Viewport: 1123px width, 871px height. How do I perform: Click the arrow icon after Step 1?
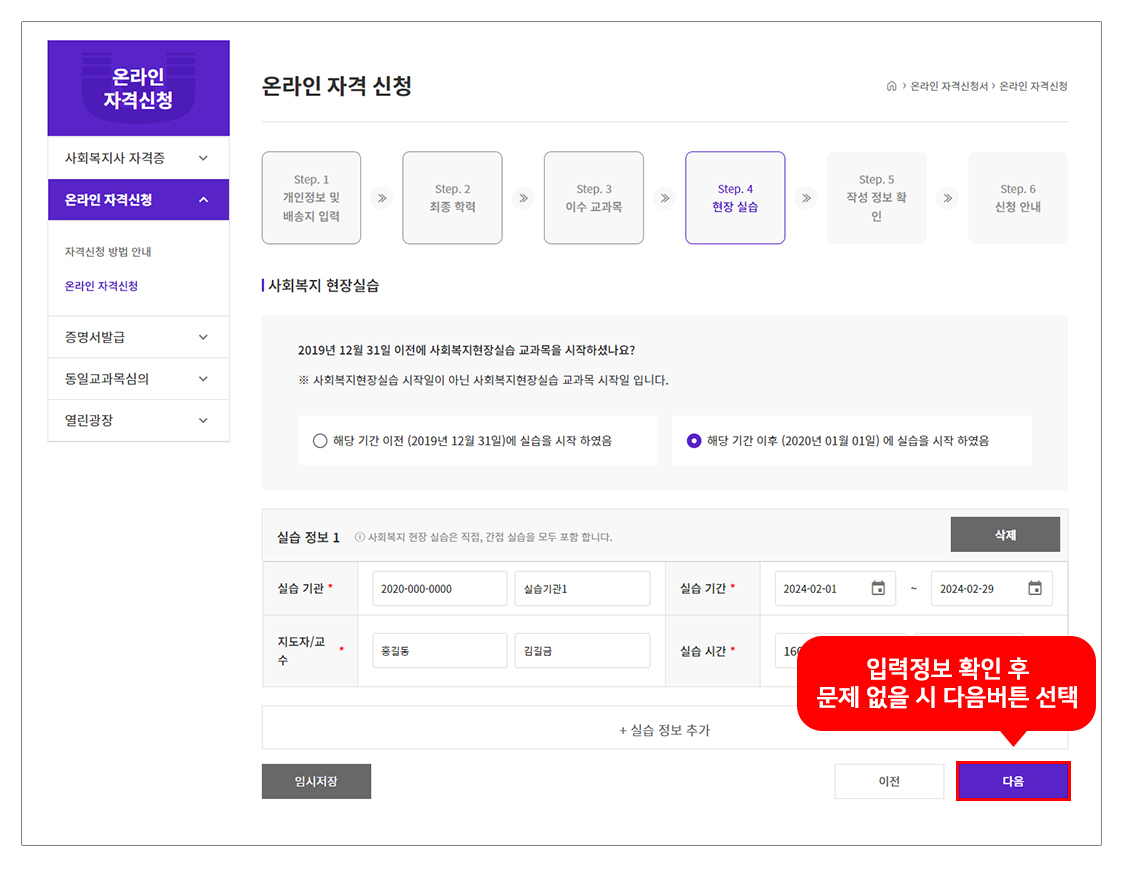click(381, 198)
